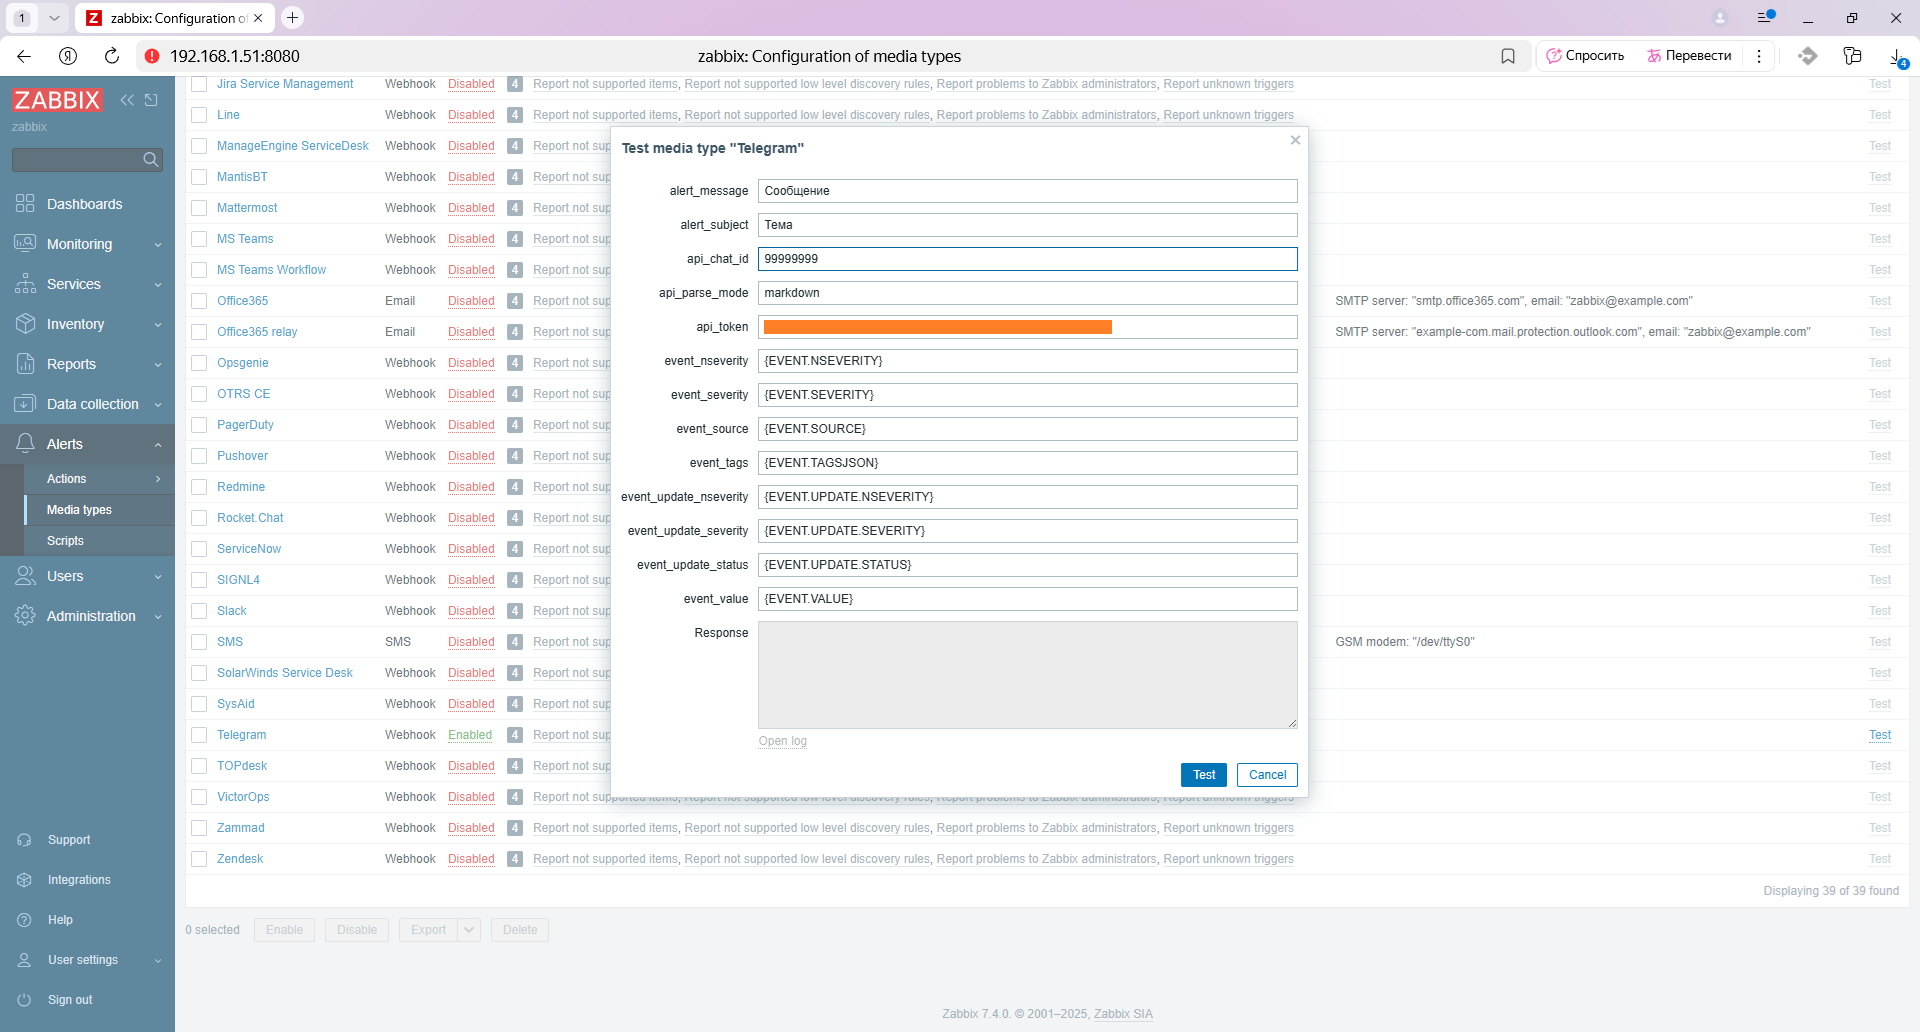Click the Sign out power icon
The height and width of the screenshot is (1032, 1920).
point(25,1000)
